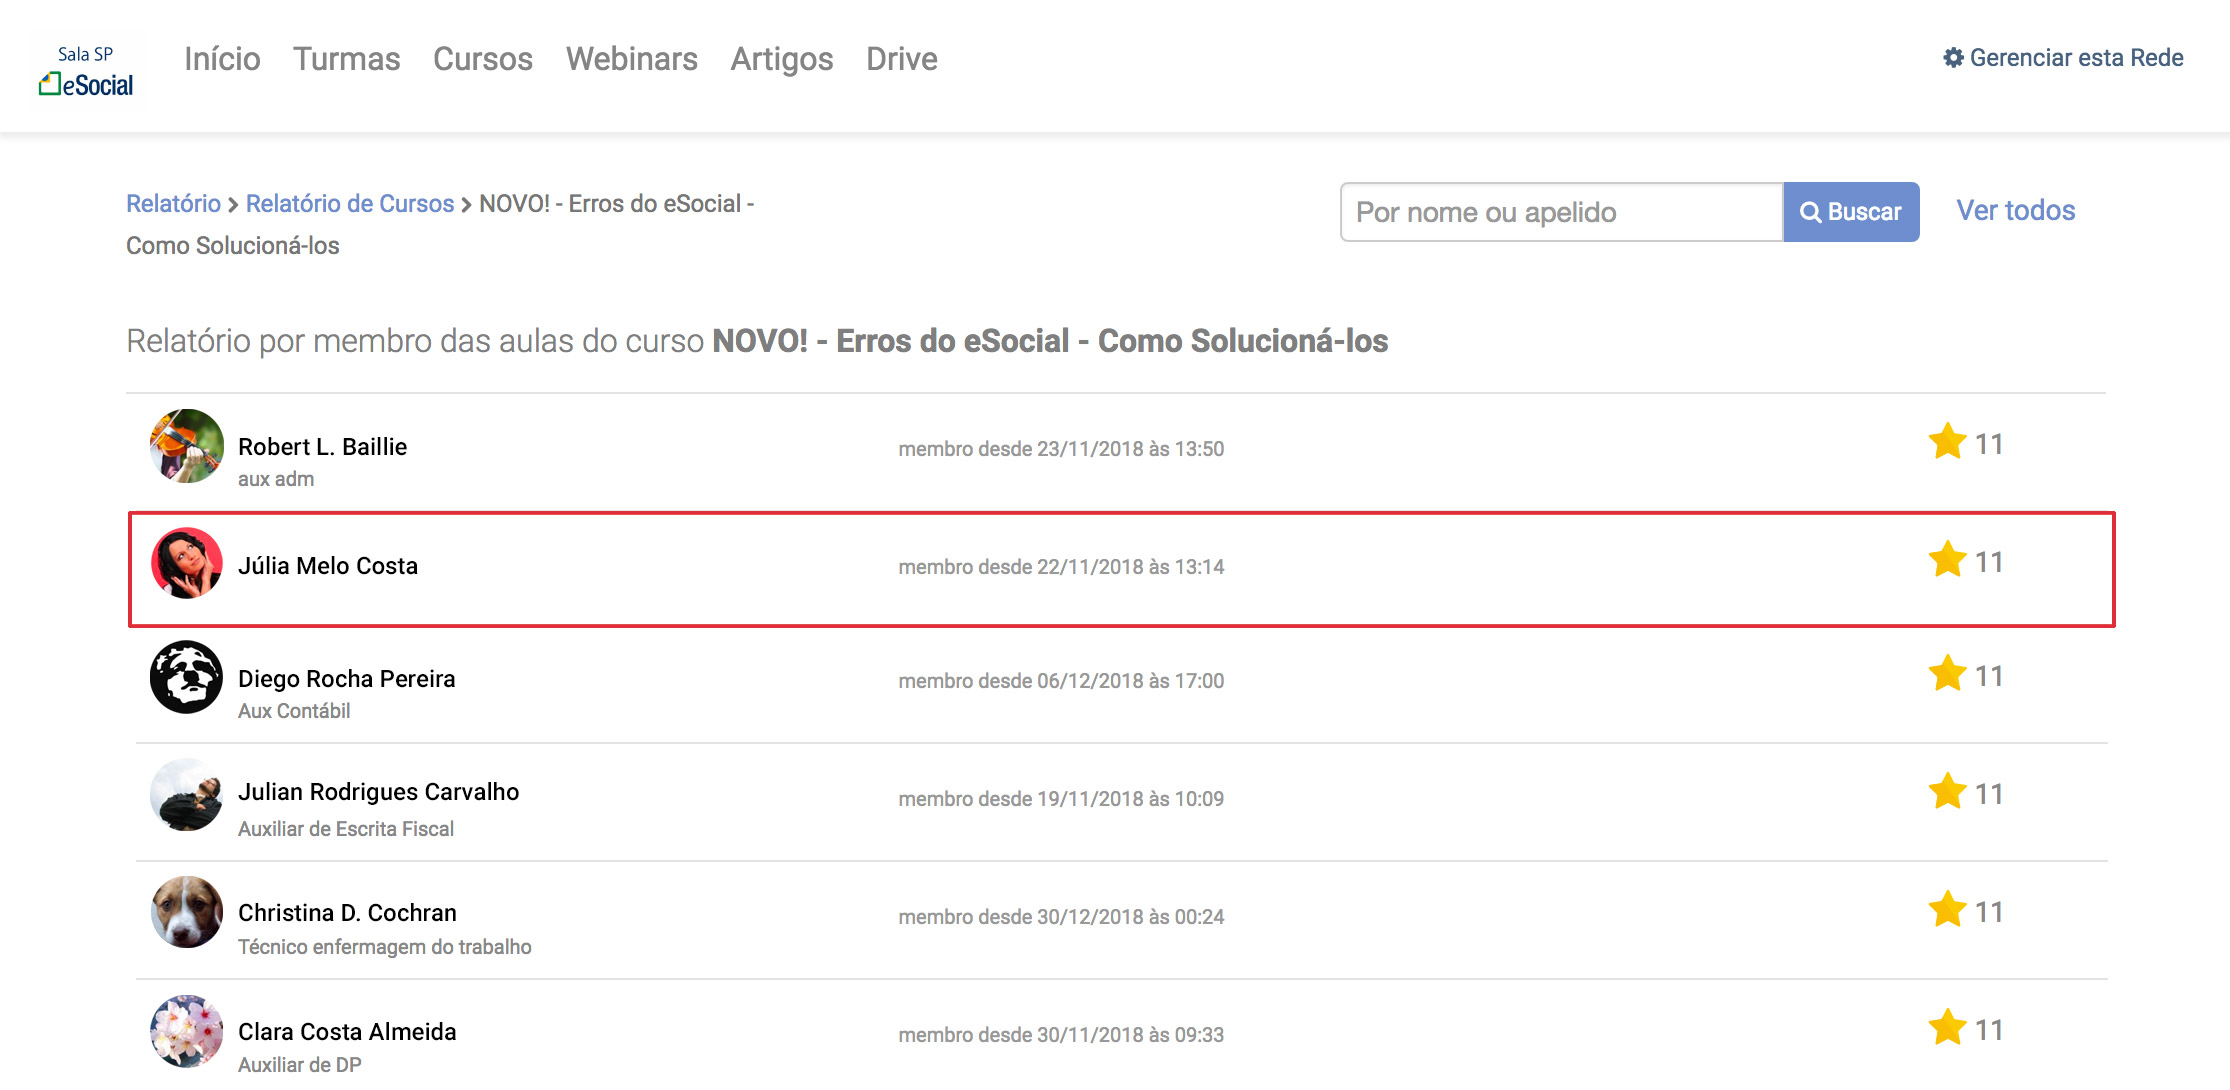2230x1090 pixels.
Task: Navigate to the Drive menu
Action: (901, 59)
